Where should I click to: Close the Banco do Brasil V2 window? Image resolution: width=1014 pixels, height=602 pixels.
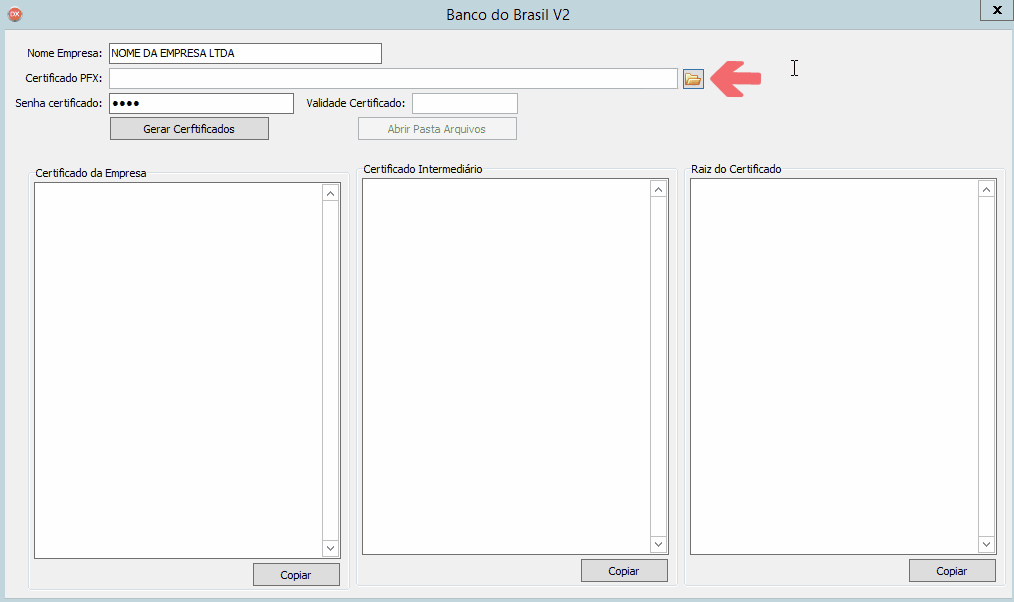(x=997, y=10)
